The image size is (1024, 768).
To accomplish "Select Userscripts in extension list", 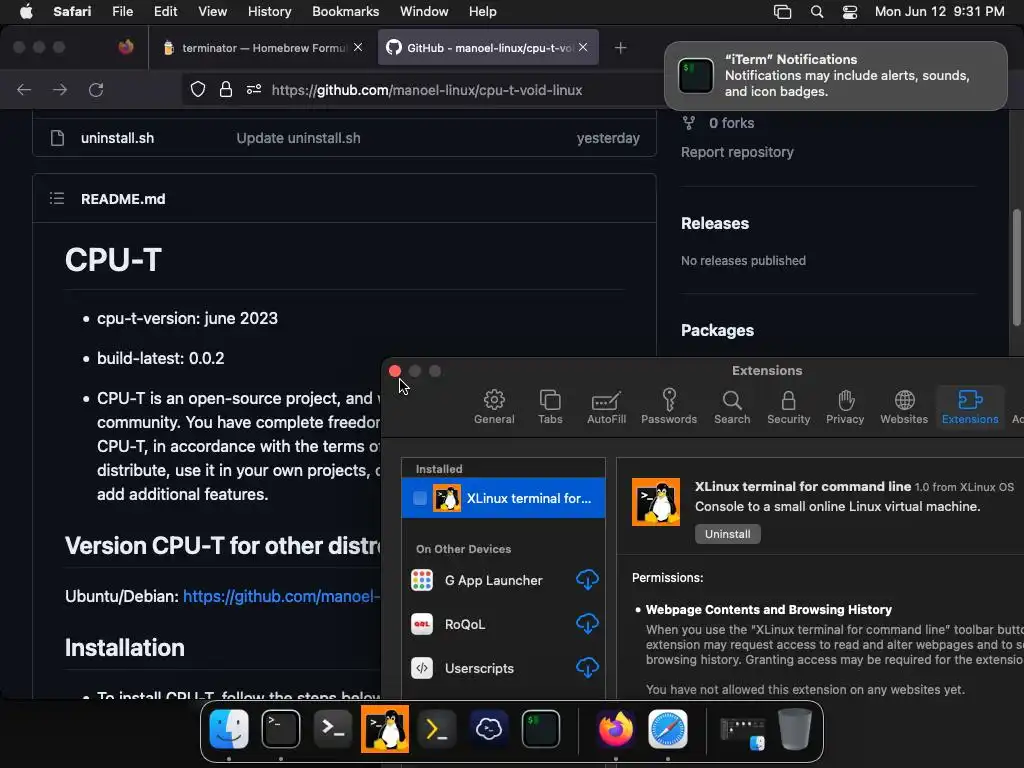I will (479, 668).
